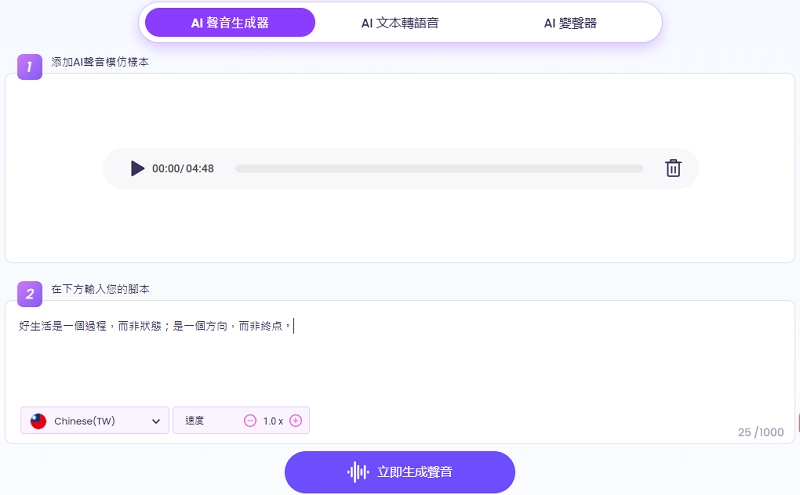Select the AI 聲音生成器 tab
Screen dimensions: 800x495
click(x=230, y=22)
